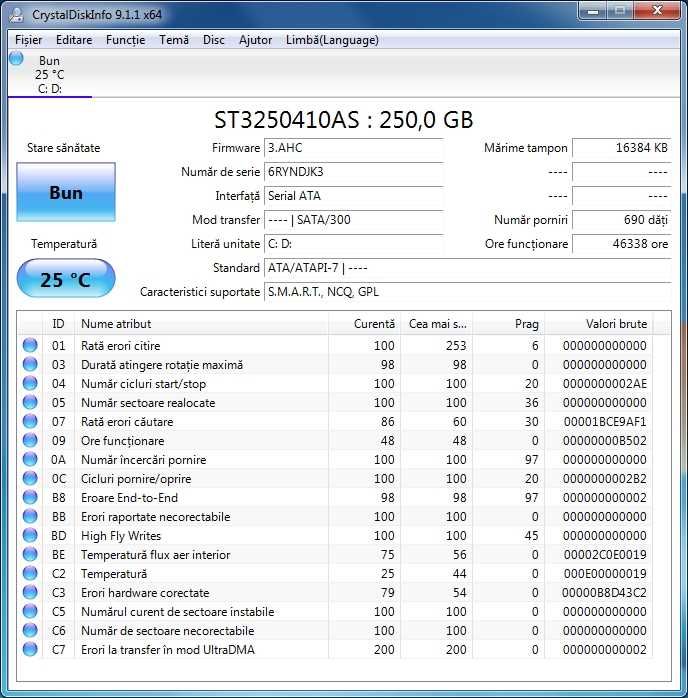Viewport: 688px width, 698px height.
Task: Click the Prag column header
Action: tap(509, 324)
